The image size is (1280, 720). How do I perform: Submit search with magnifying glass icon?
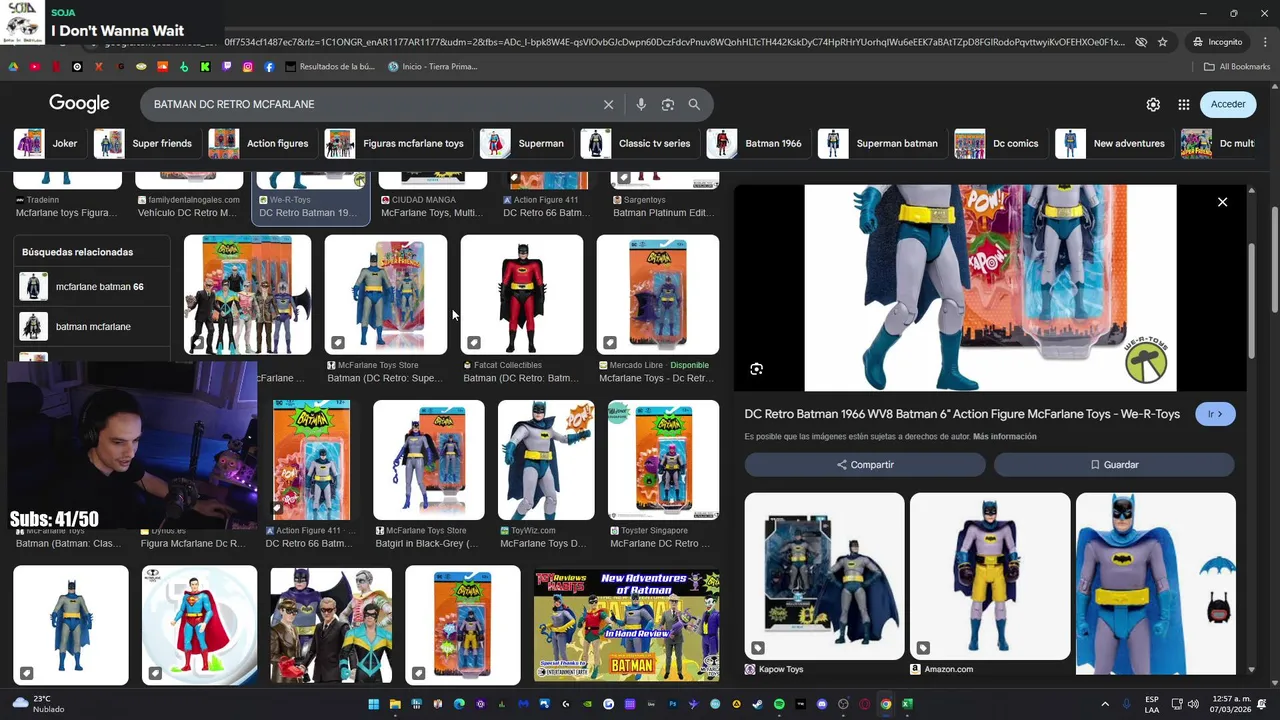tap(694, 104)
